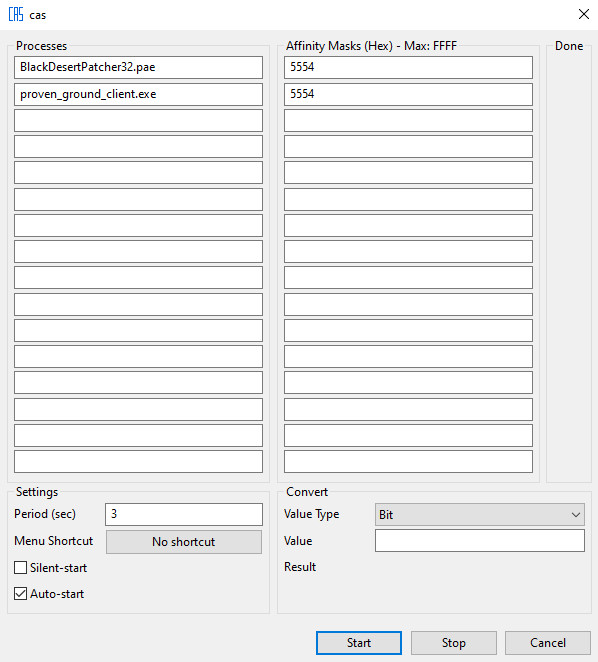Open the Value Type dropdown
Viewport: 598px width, 662px height.
click(x=480, y=514)
